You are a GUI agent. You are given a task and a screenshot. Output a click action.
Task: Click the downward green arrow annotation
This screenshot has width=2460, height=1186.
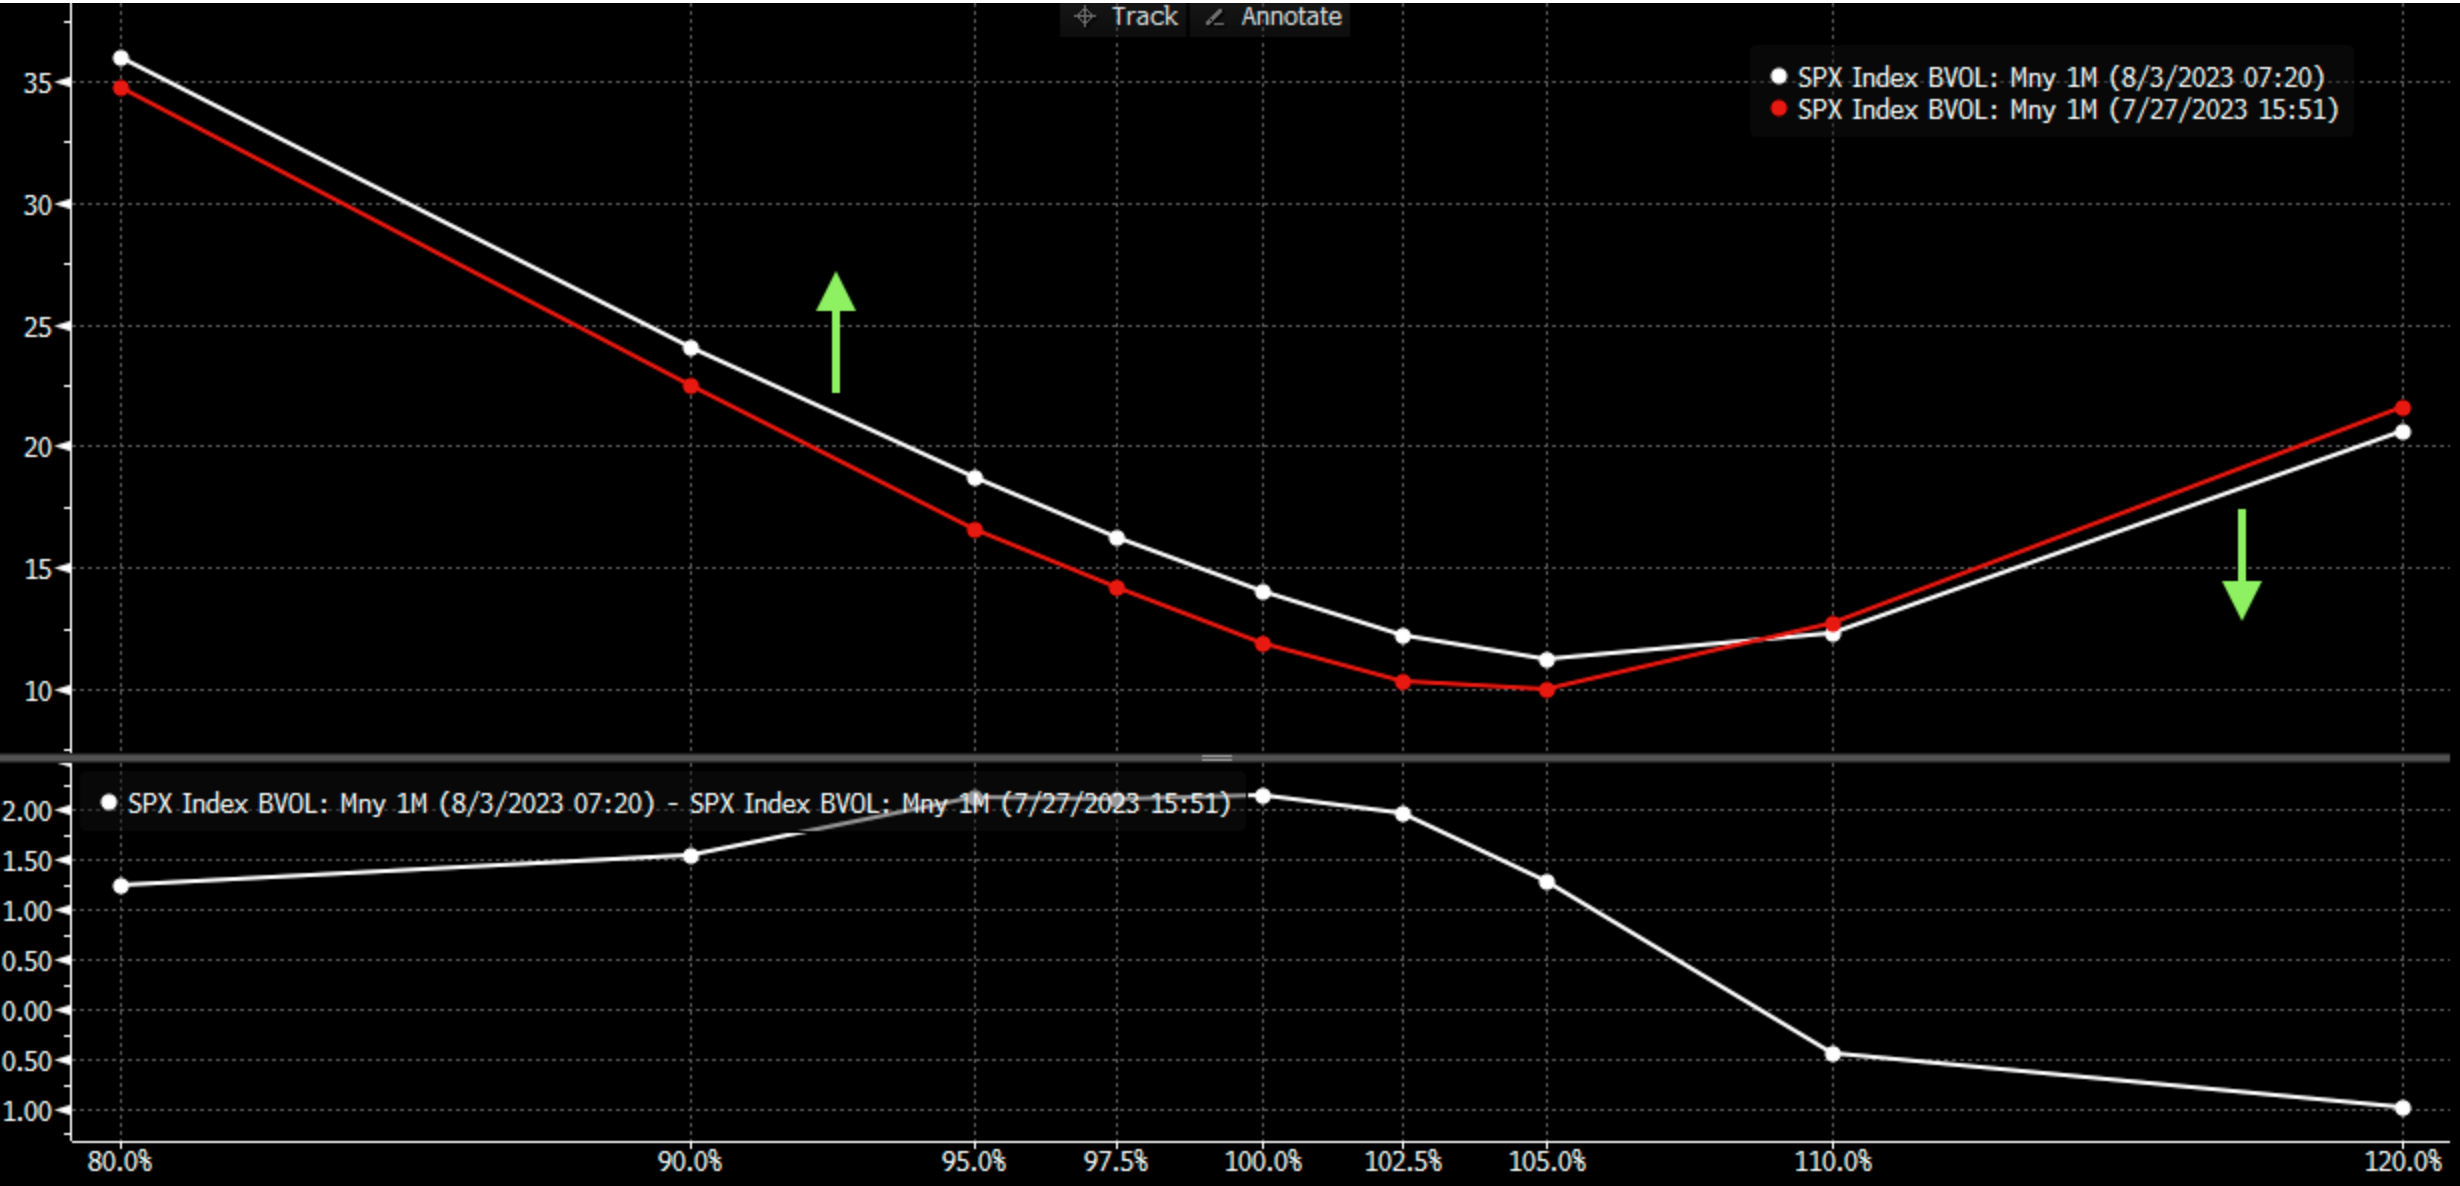[2242, 564]
